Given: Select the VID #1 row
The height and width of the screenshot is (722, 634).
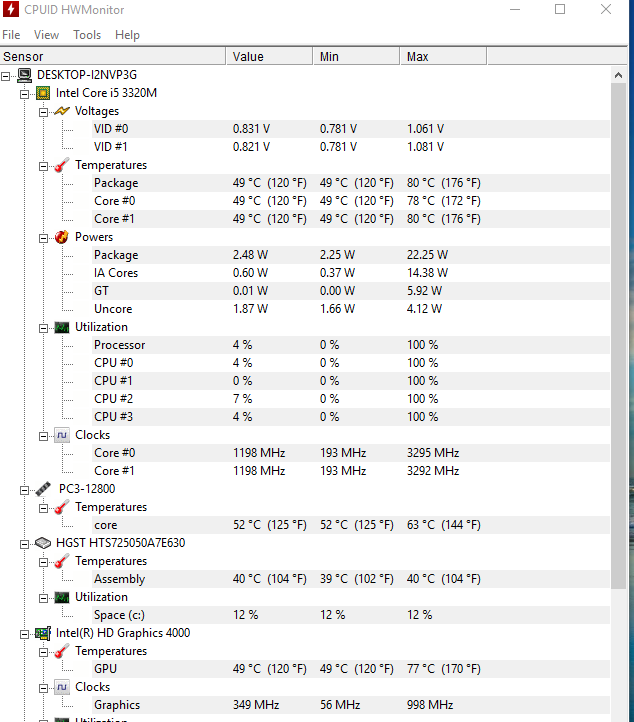Looking at the screenshot, I should coord(351,147).
